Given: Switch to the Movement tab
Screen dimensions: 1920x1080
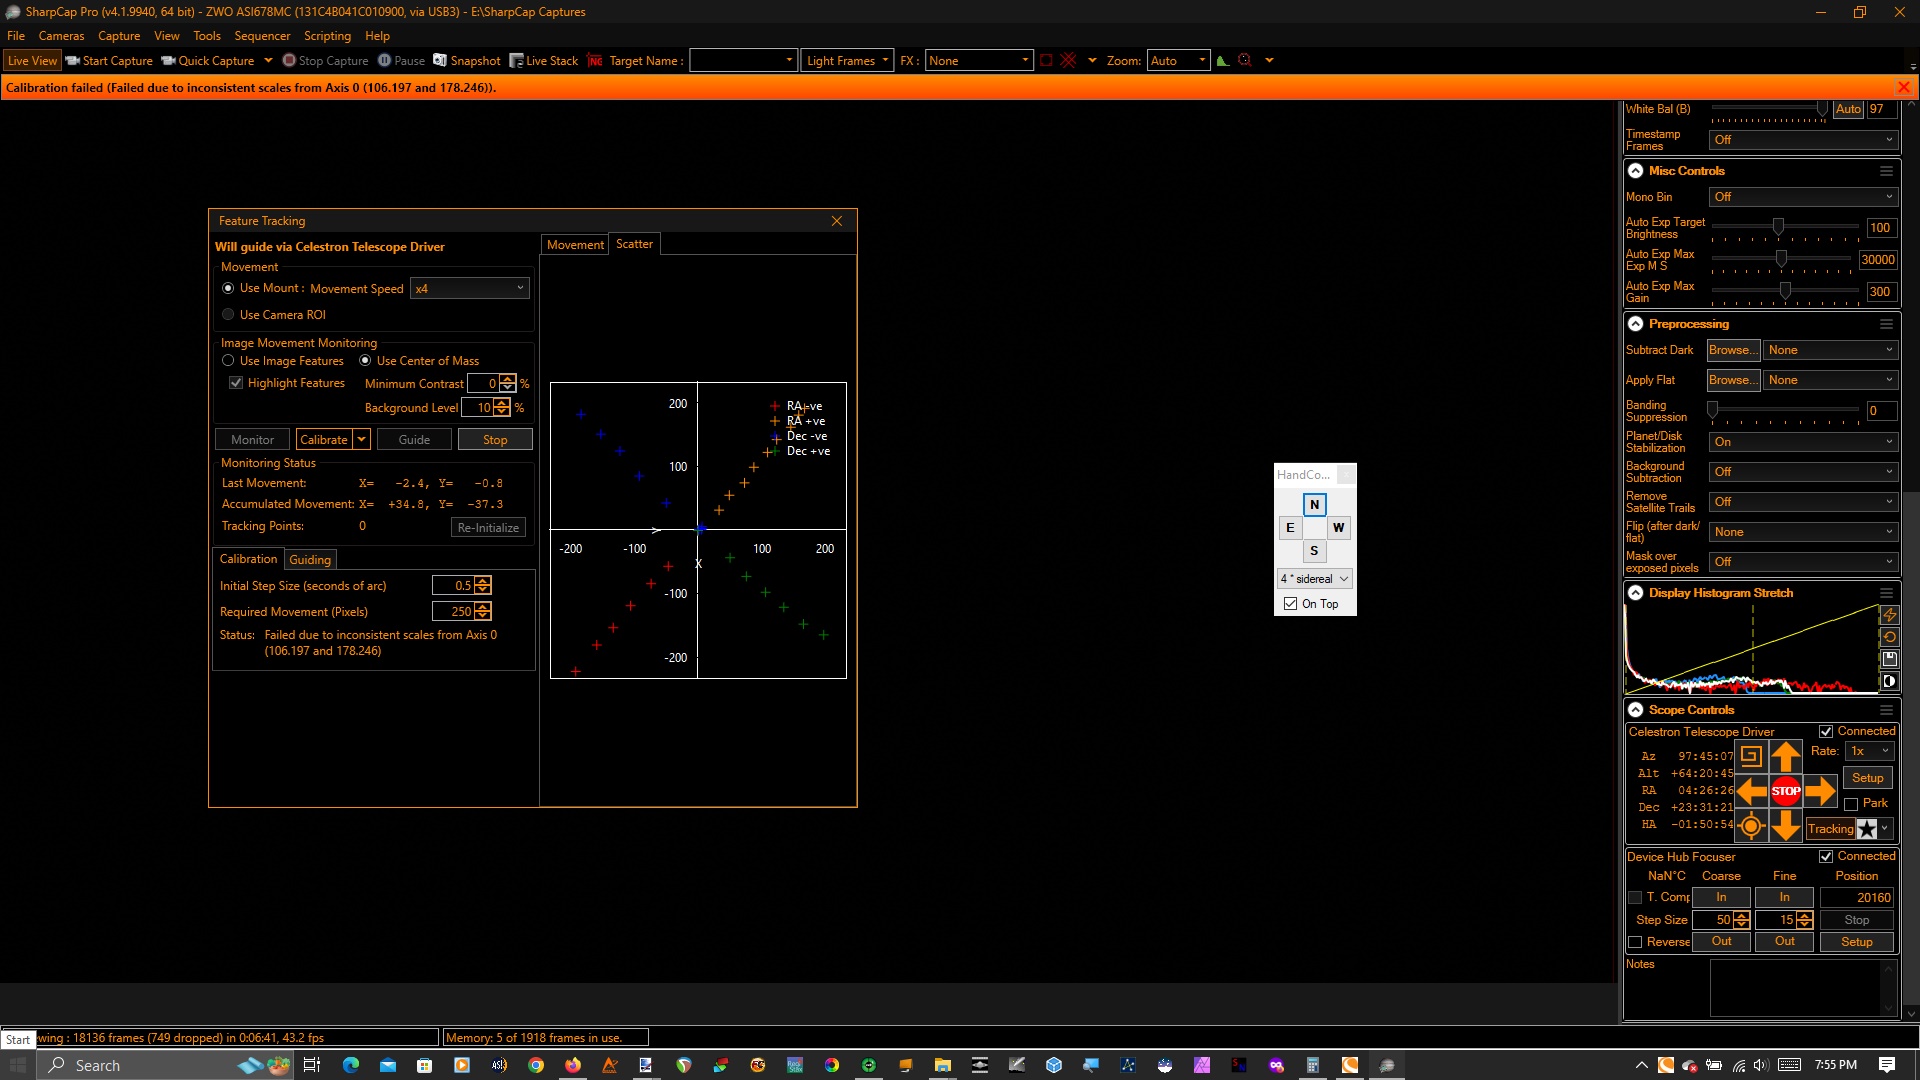Looking at the screenshot, I should [x=575, y=245].
